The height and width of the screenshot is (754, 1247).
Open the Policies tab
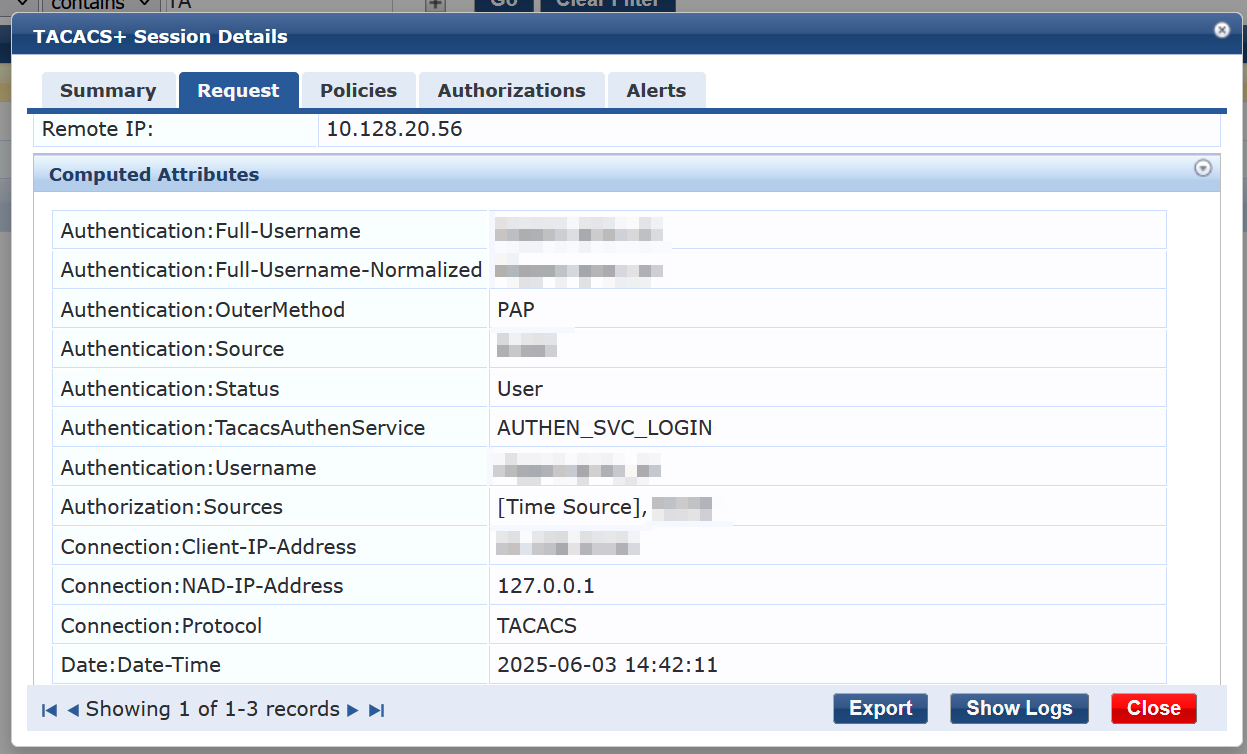(357, 90)
